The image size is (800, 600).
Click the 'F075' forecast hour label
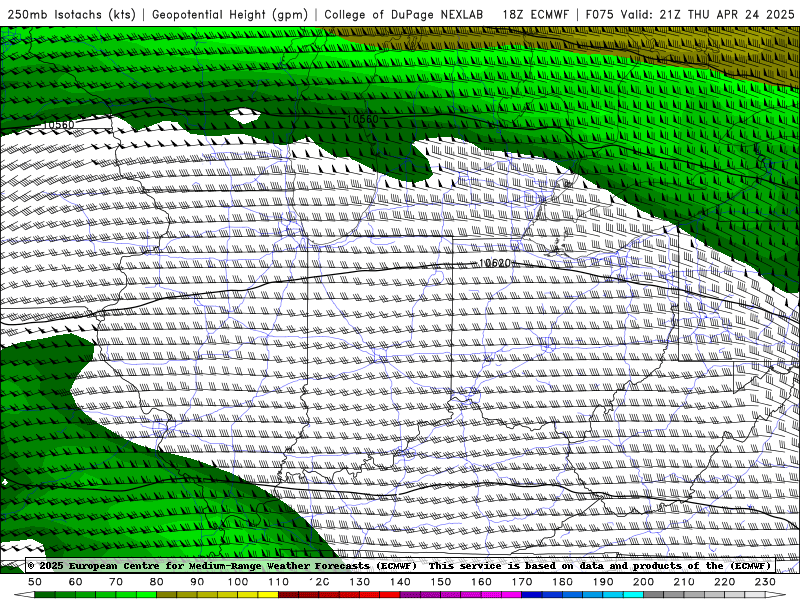click(x=599, y=14)
